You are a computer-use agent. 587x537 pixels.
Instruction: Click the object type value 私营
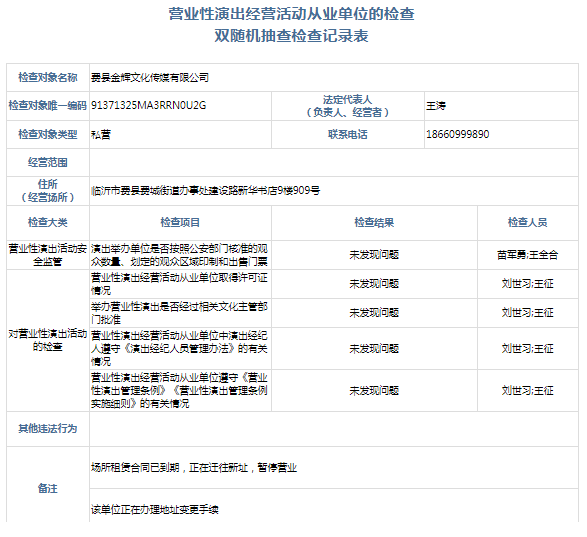101,134
